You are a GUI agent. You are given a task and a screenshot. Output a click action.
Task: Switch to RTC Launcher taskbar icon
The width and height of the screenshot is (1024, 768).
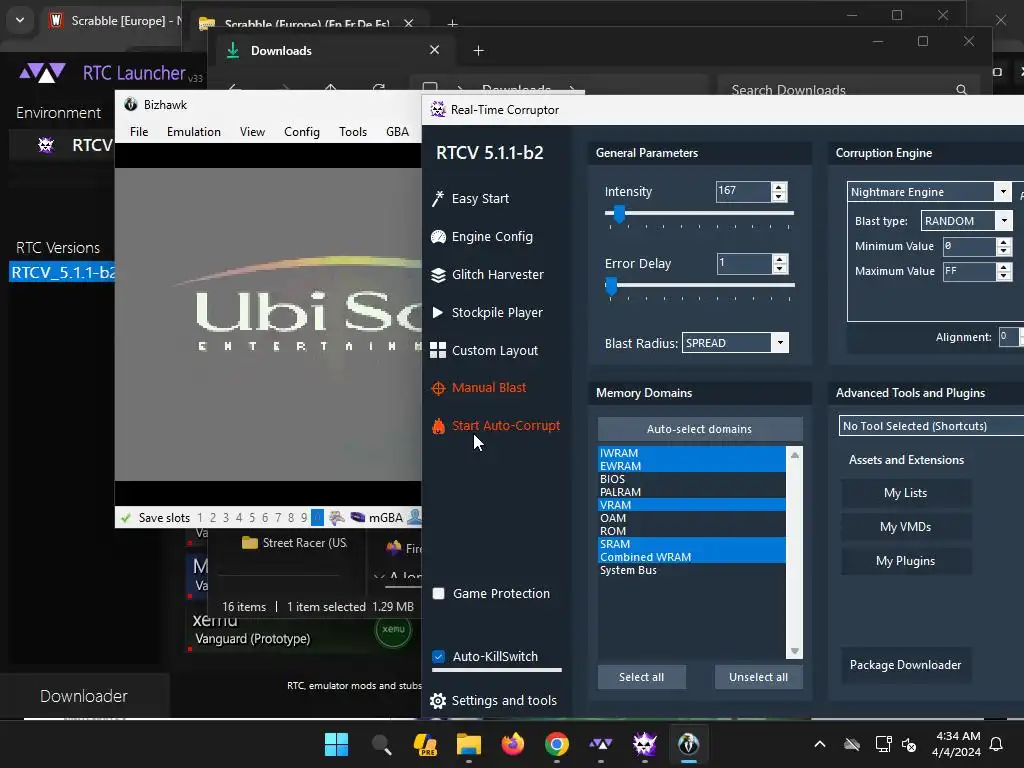coord(601,744)
